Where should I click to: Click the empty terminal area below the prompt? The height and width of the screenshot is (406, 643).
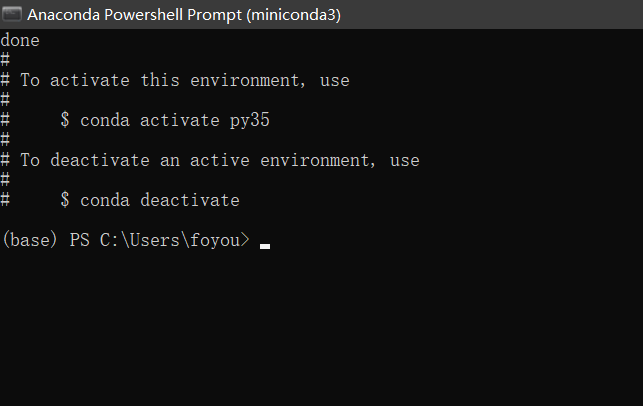click(x=320, y=330)
